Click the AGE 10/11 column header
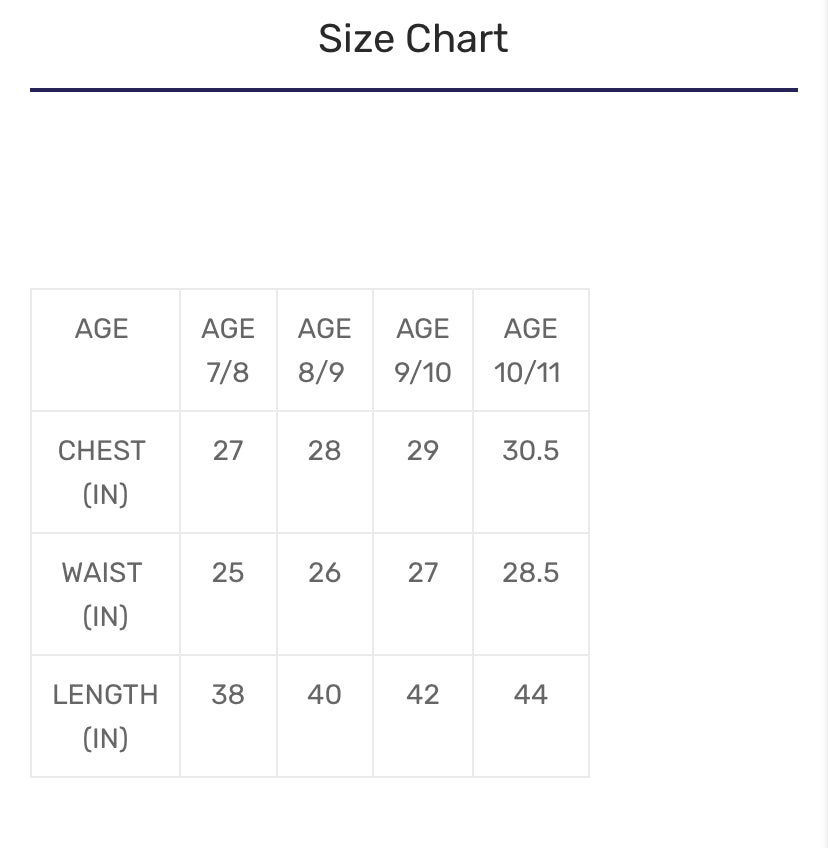828x848 pixels. [x=530, y=350]
